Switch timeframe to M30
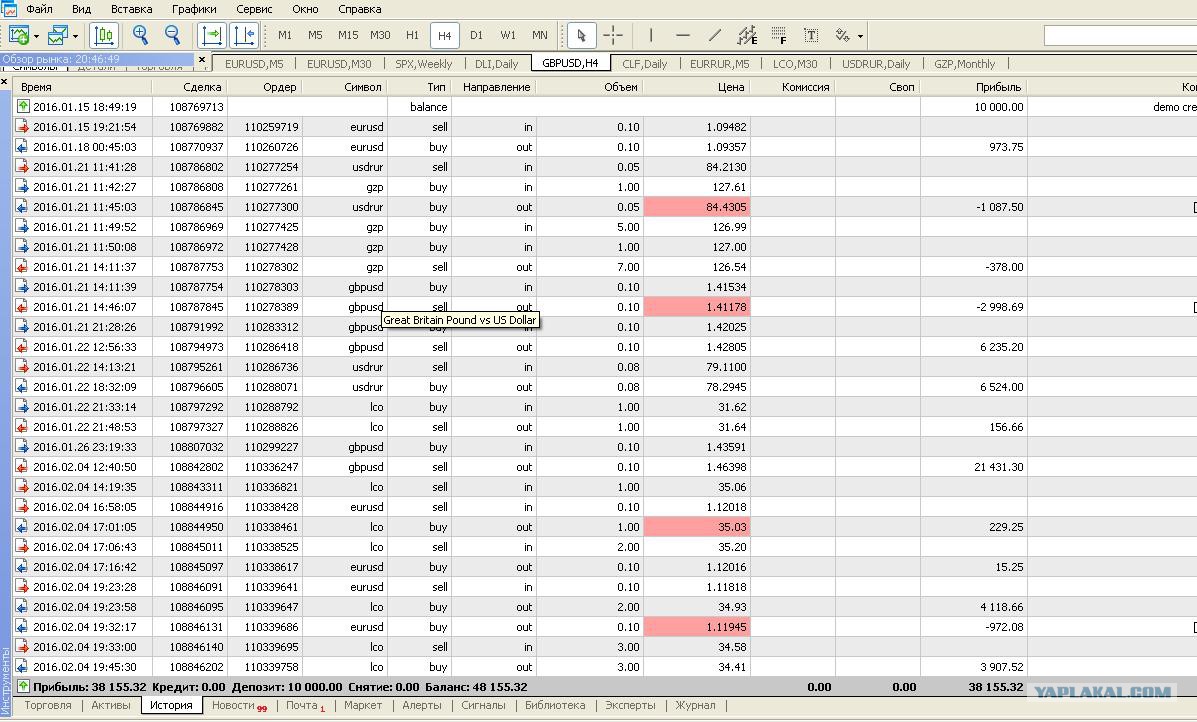This screenshot has width=1197, height=722. click(380, 35)
